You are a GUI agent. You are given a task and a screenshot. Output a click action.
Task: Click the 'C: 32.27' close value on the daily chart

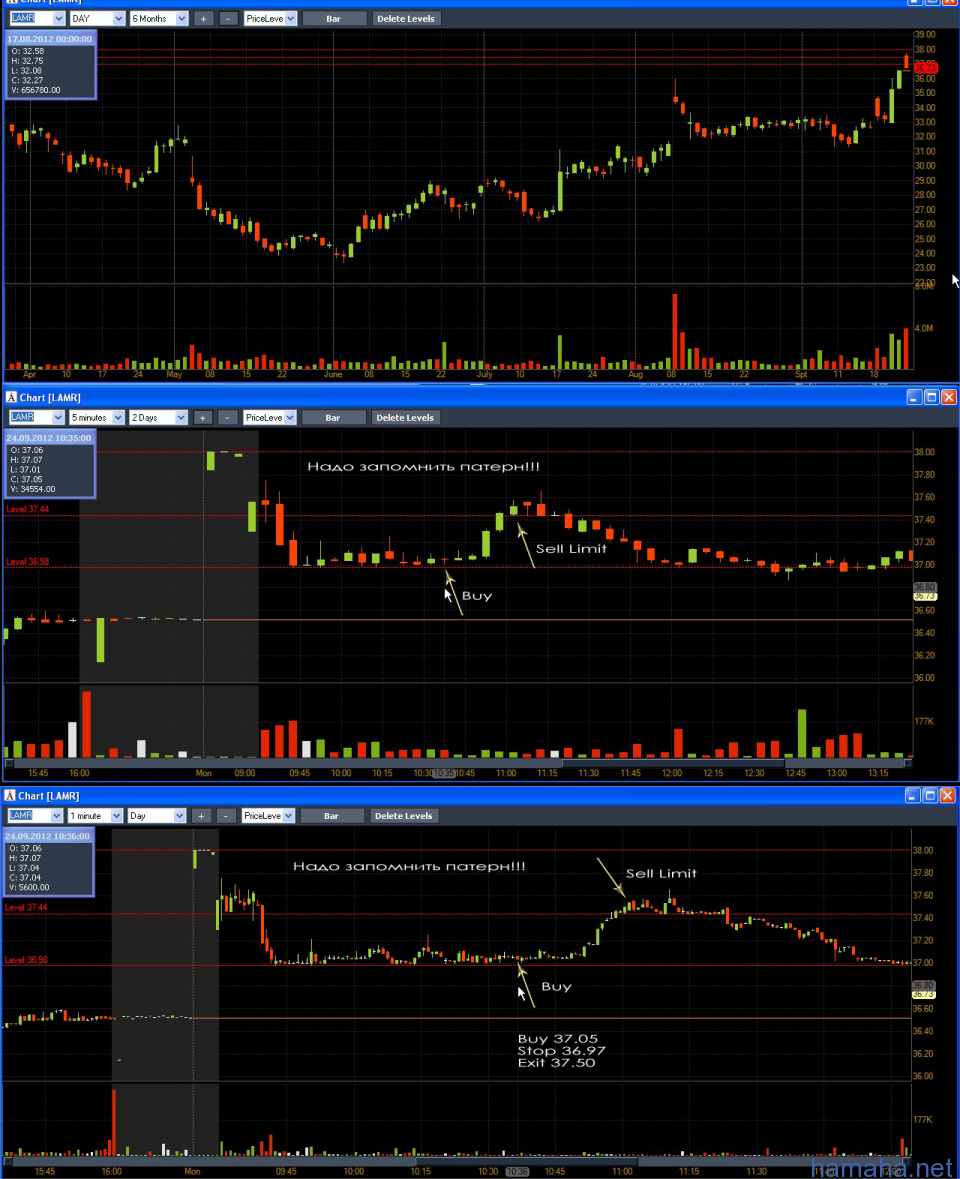click(x=28, y=80)
